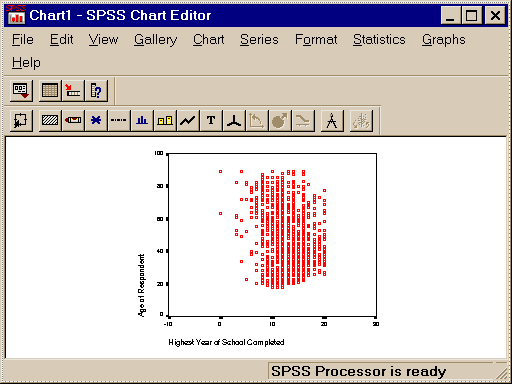Click the blue Marker style icon
512x384 pixels.
[96, 120]
